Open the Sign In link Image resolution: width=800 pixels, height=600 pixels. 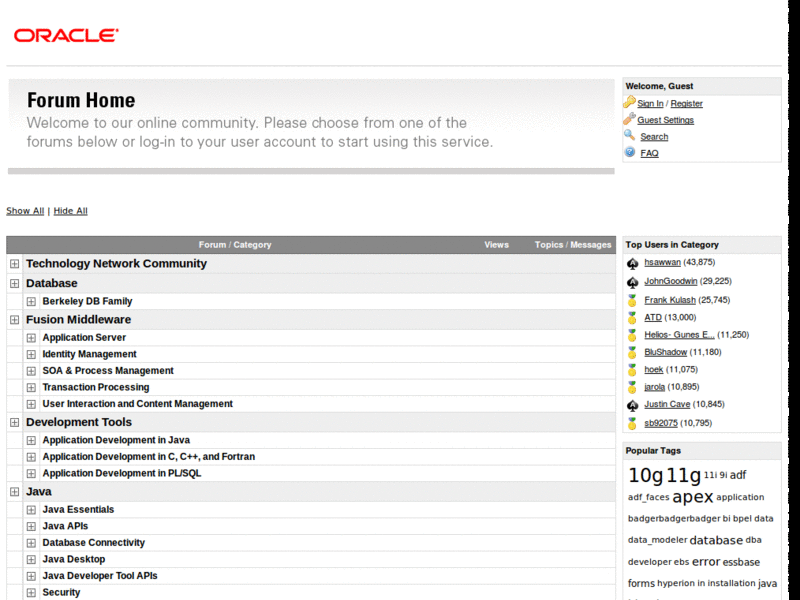[650, 104]
